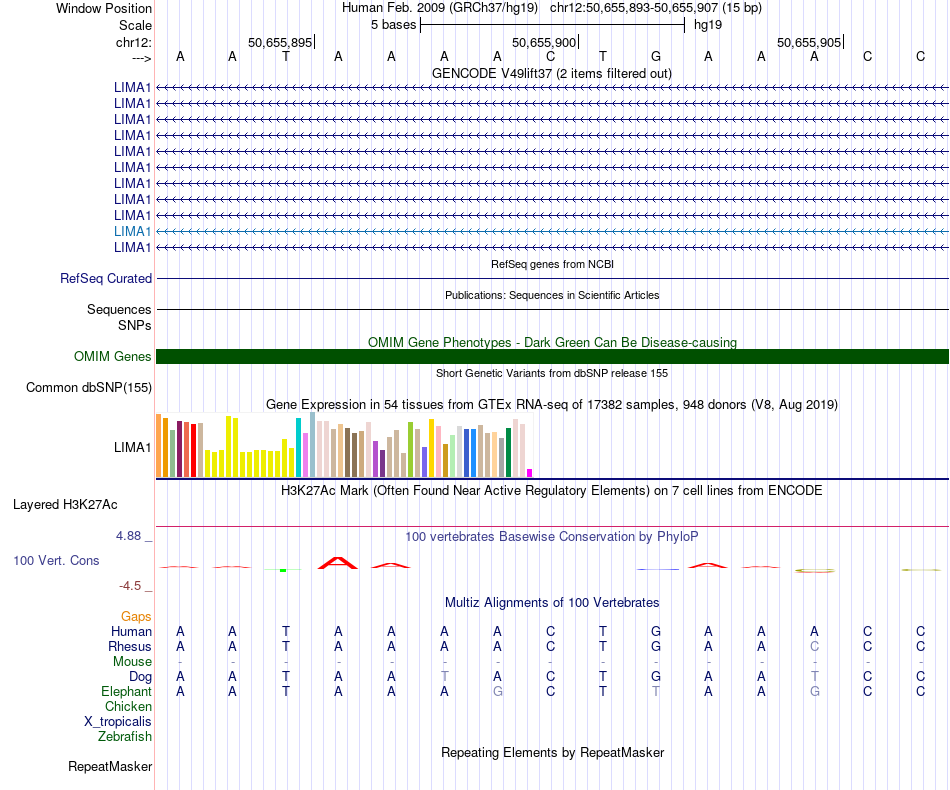Click the 50,655,900 ruler position marker
Viewport: 950px width, 790px height.
pos(544,42)
